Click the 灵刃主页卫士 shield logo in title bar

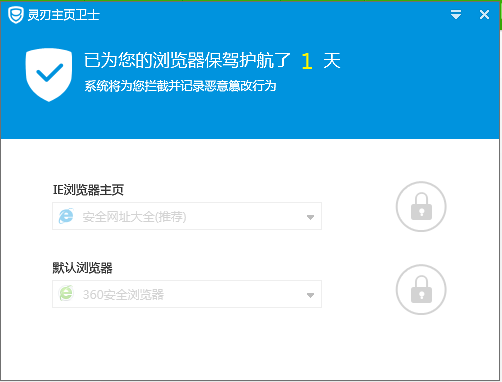[x=16, y=15]
